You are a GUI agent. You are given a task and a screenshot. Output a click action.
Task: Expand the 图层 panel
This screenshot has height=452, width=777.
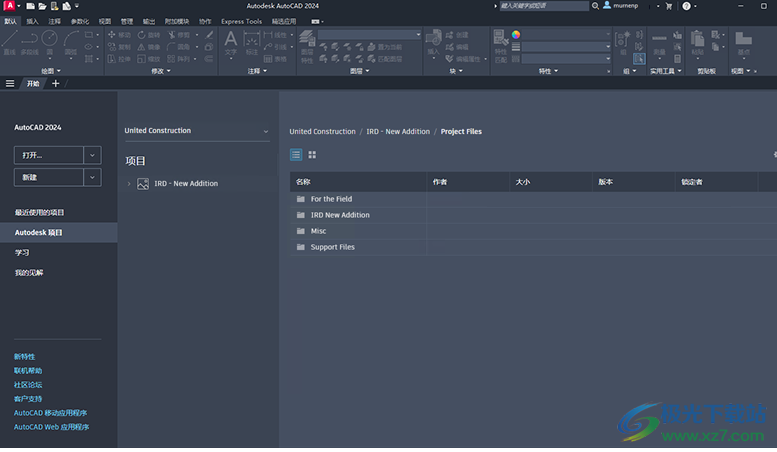tap(359, 71)
